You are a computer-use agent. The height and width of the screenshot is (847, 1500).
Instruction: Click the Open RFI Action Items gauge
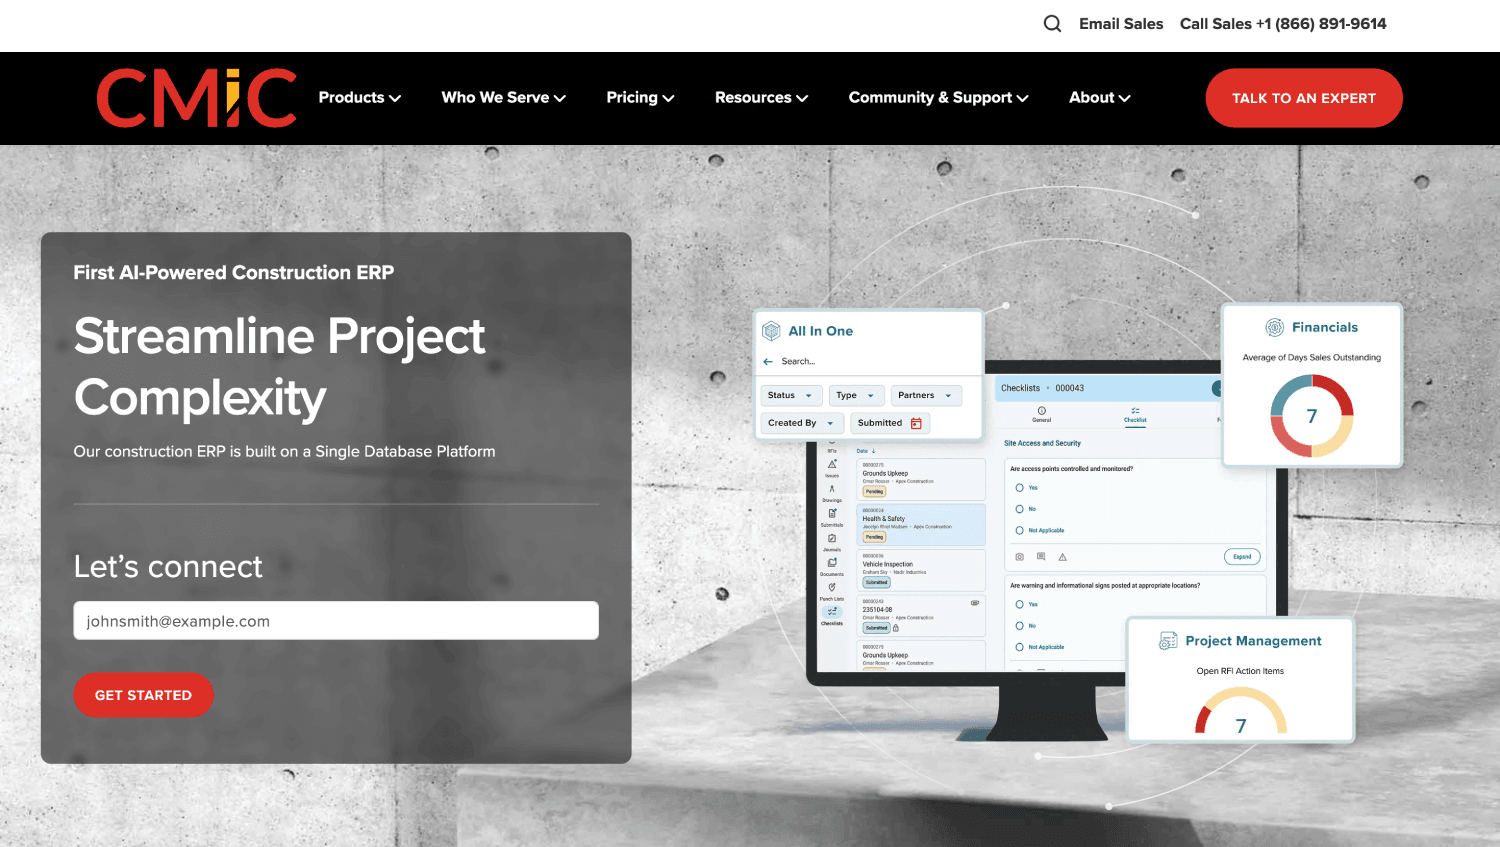point(1241,711)
